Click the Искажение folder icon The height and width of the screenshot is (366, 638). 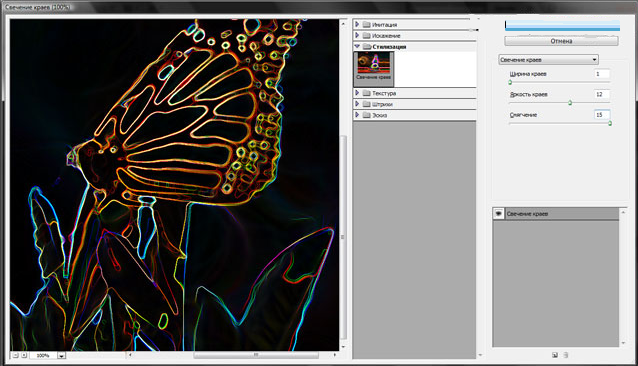coord(366,35)
